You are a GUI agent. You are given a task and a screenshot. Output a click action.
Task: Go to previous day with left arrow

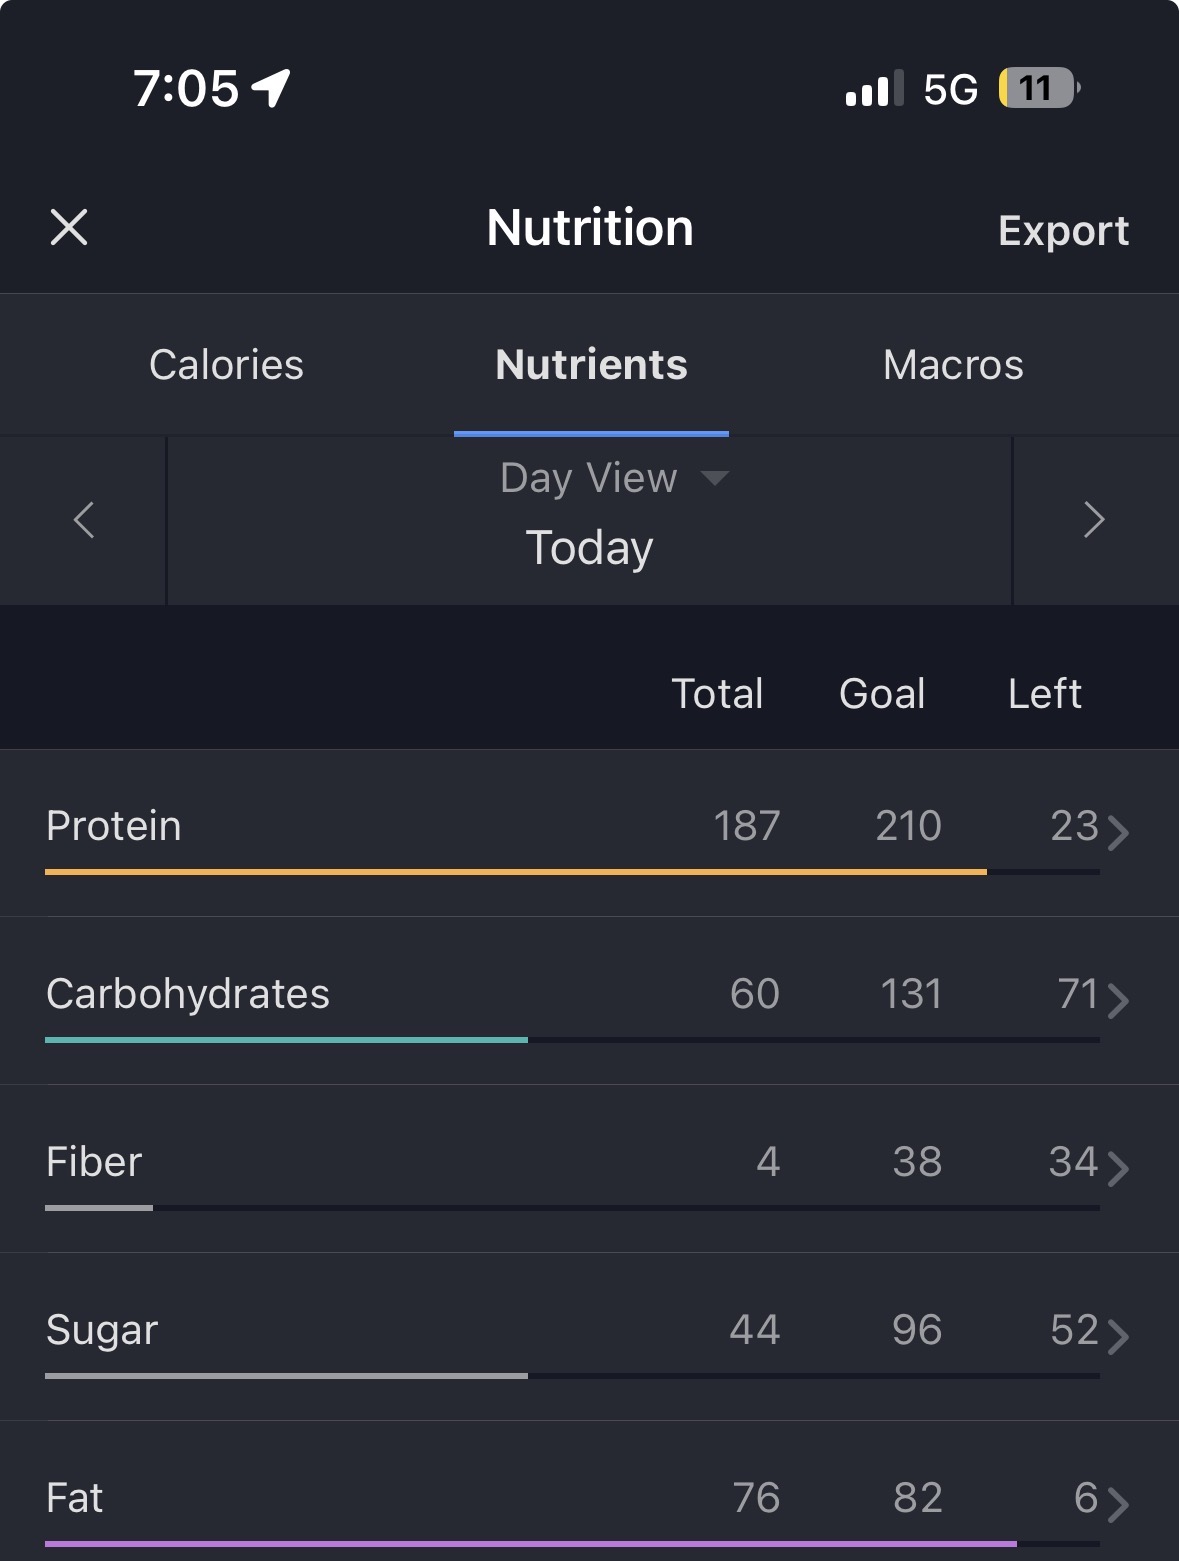click(x=84, y=520)
